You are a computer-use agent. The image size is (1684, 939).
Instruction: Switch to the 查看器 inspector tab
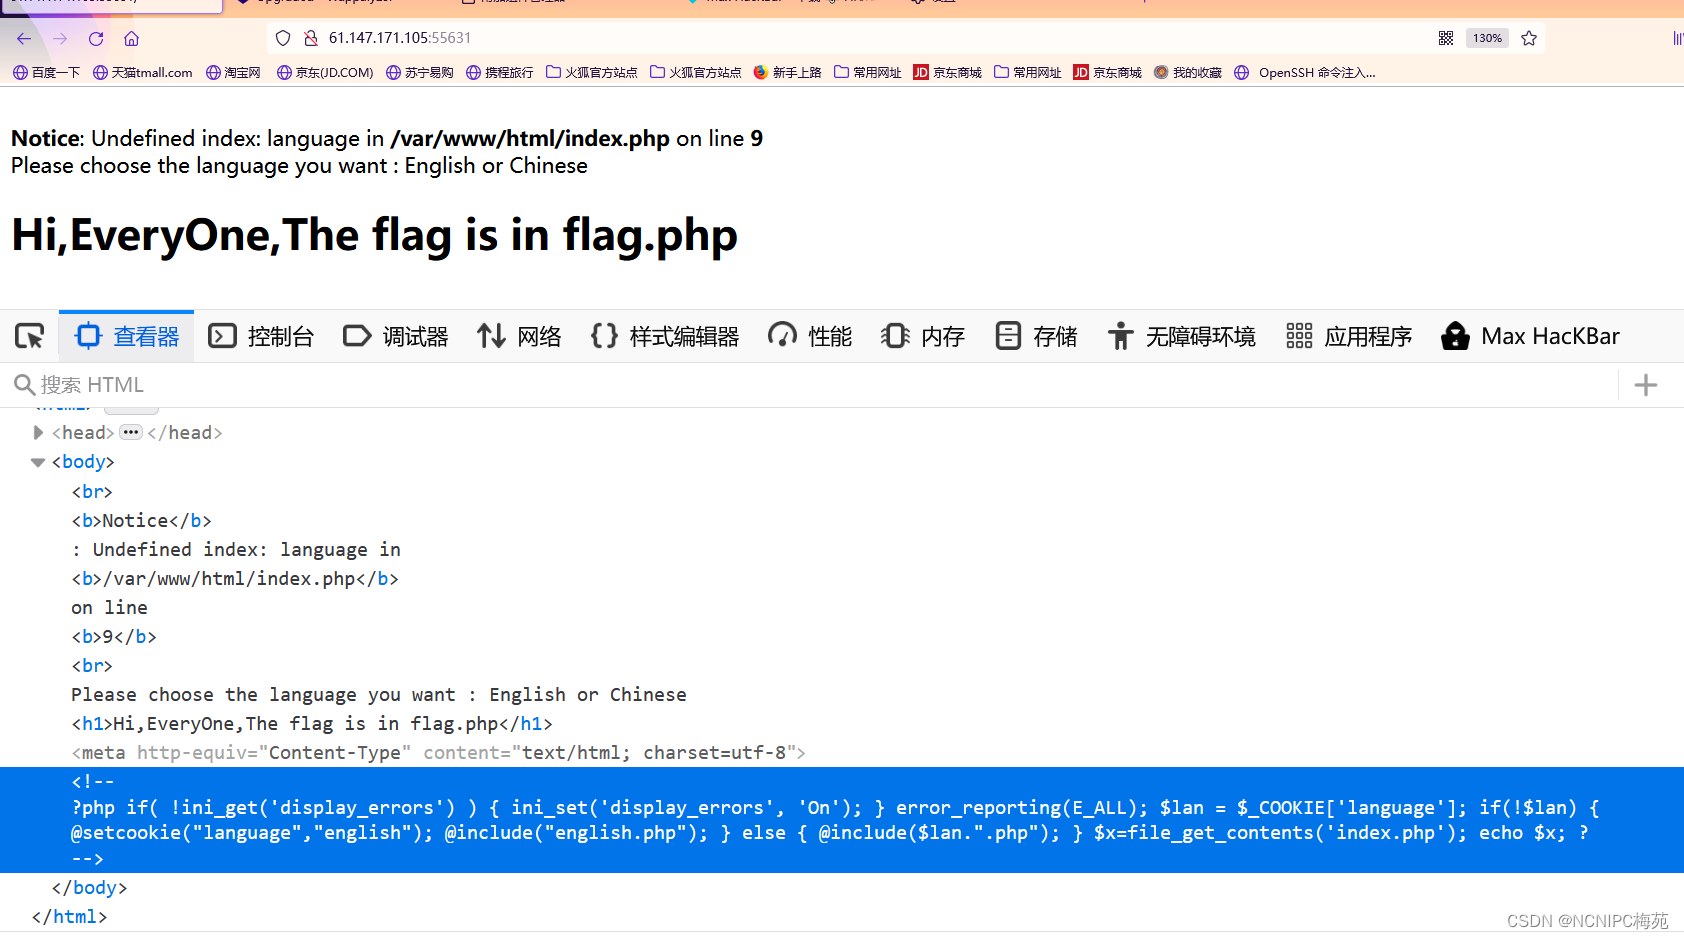point(127,336)
